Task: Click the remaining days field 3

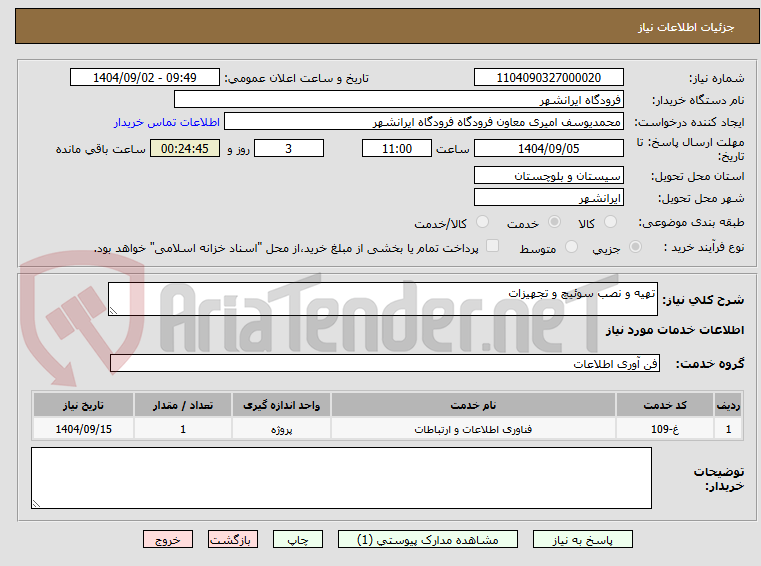Action: 289,149
